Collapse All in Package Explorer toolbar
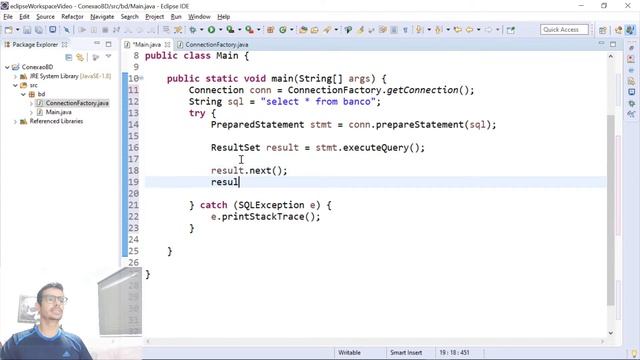Viewport: 640px width, 360px height. click(x=69, y=58)
